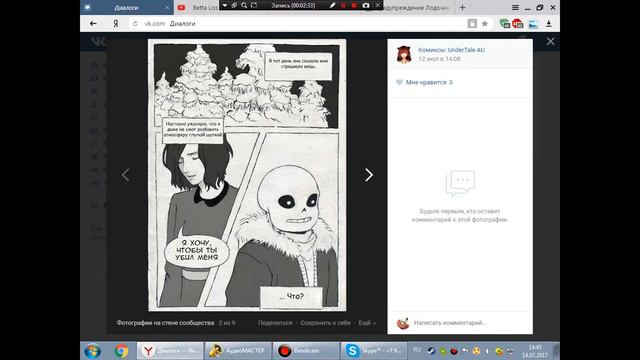Click Сохранить к себе under the photo
This screenshot has width=640, height=360.
pos(325,322)
